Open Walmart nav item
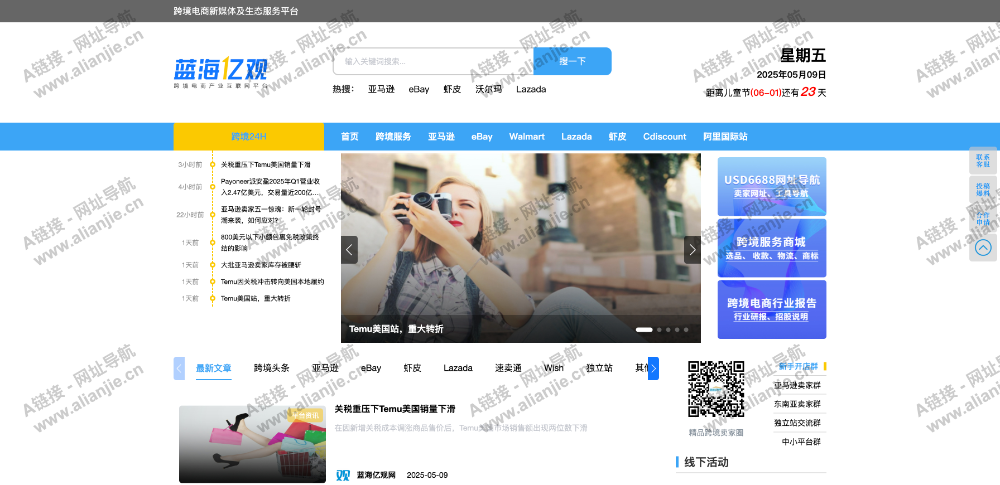 tap(527, 137)
